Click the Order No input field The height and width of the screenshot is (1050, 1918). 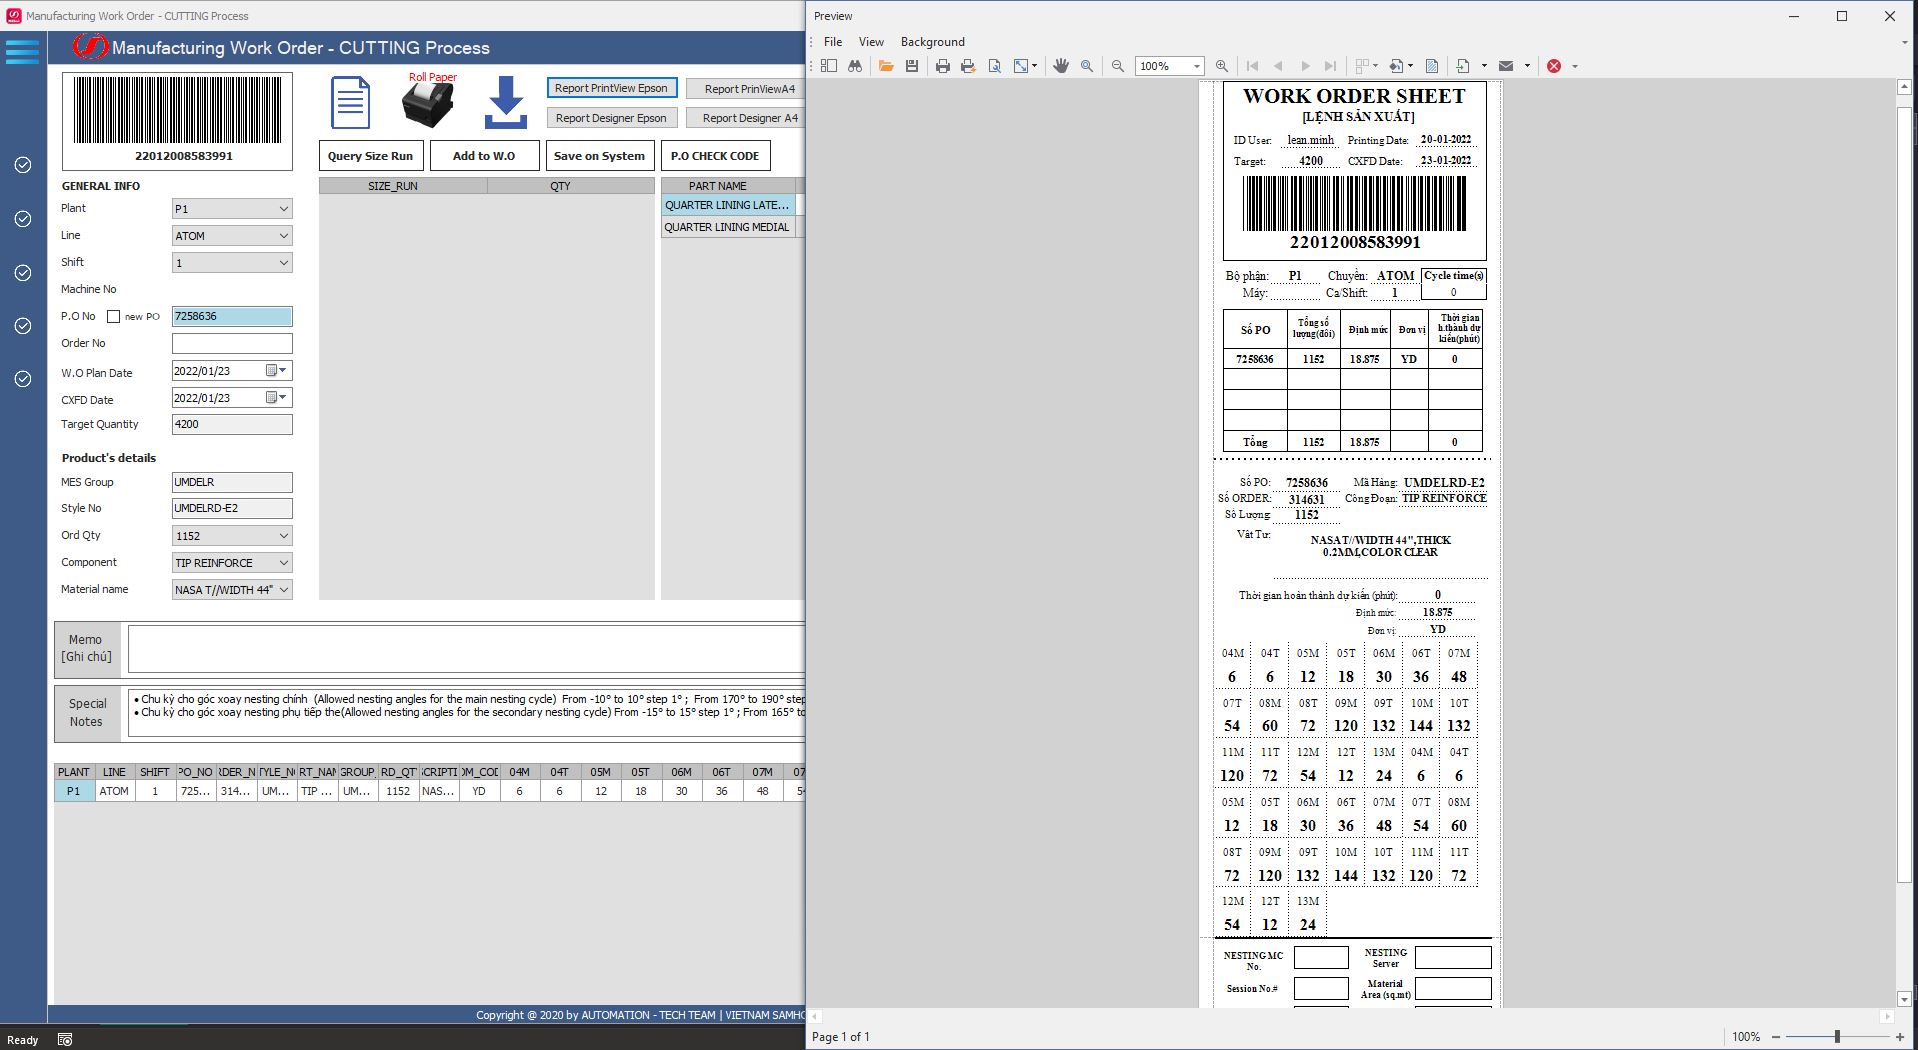coord(232,344)
